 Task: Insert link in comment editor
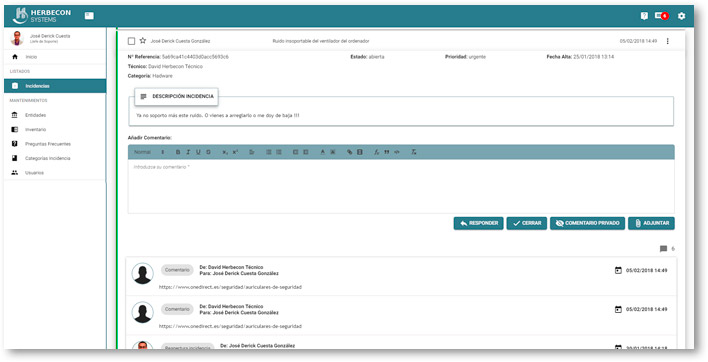coord(349,152)
